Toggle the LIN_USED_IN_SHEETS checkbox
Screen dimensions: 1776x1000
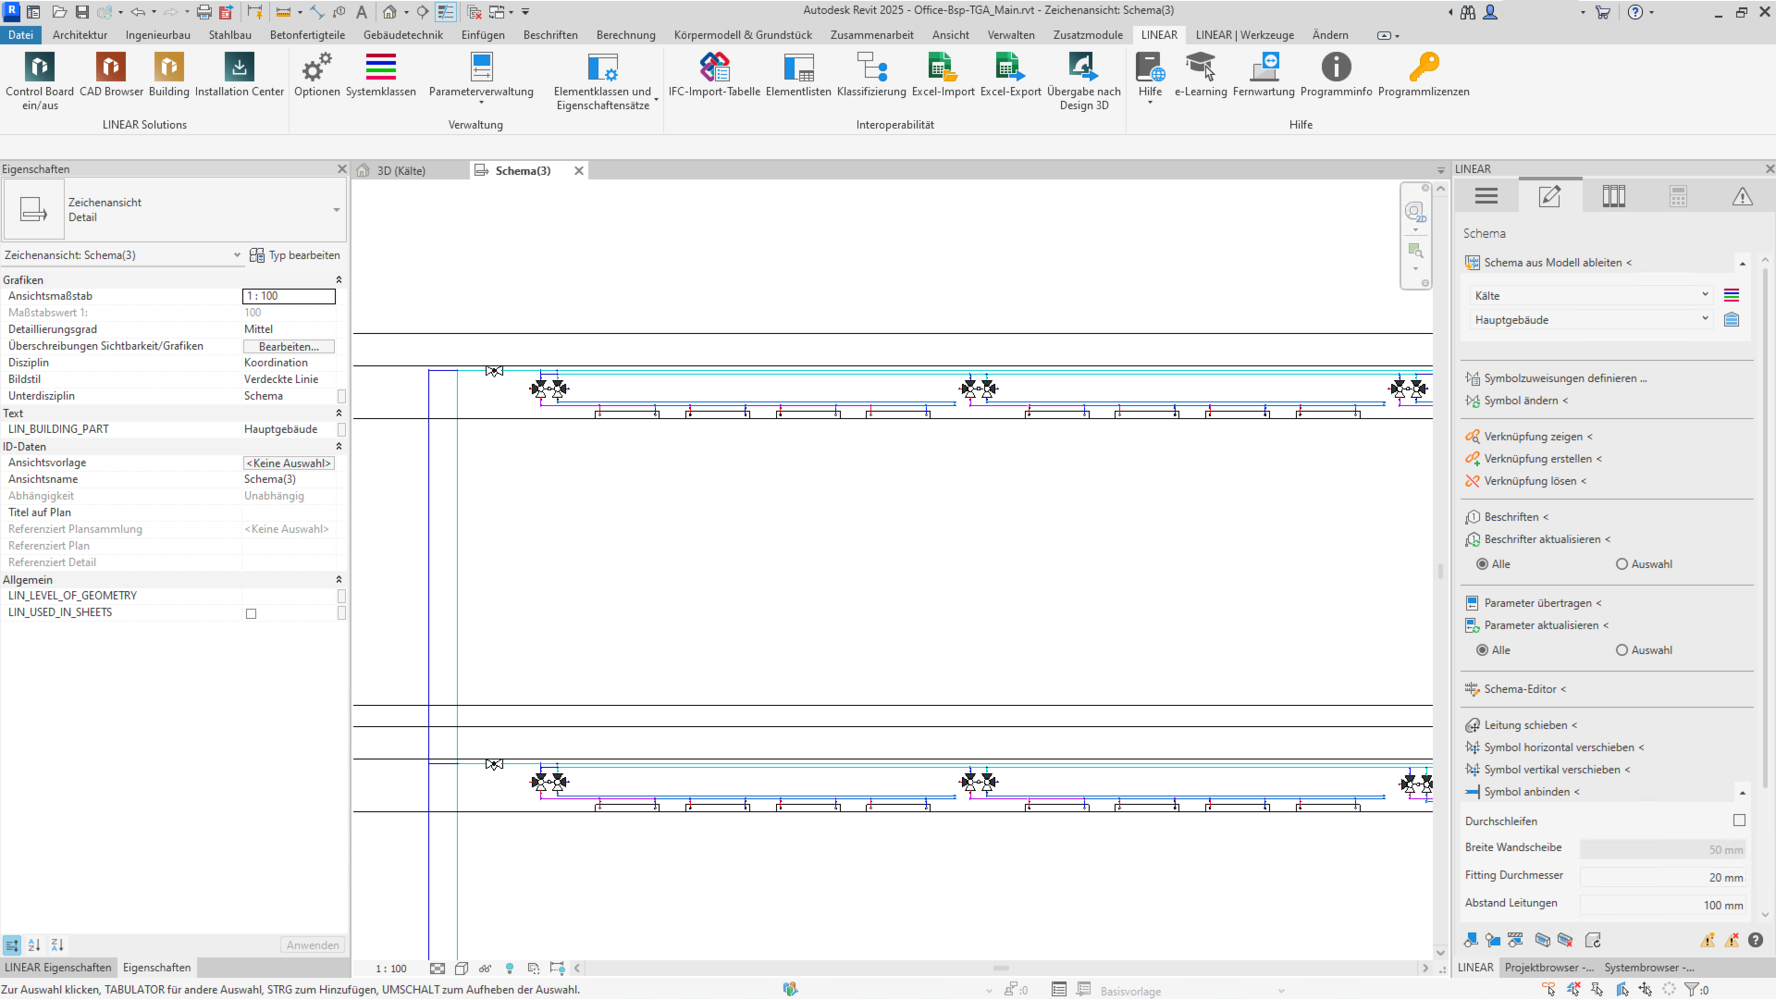[251, 614]
